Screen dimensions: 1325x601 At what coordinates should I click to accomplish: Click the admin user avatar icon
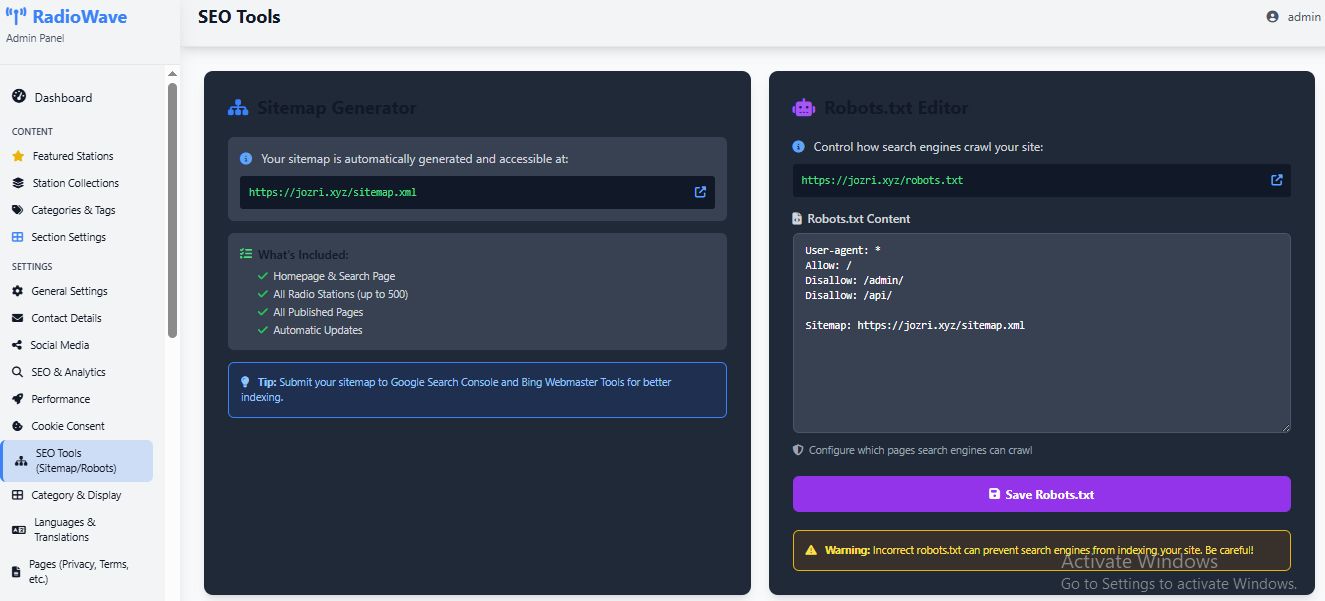[x=1272, y=17]
